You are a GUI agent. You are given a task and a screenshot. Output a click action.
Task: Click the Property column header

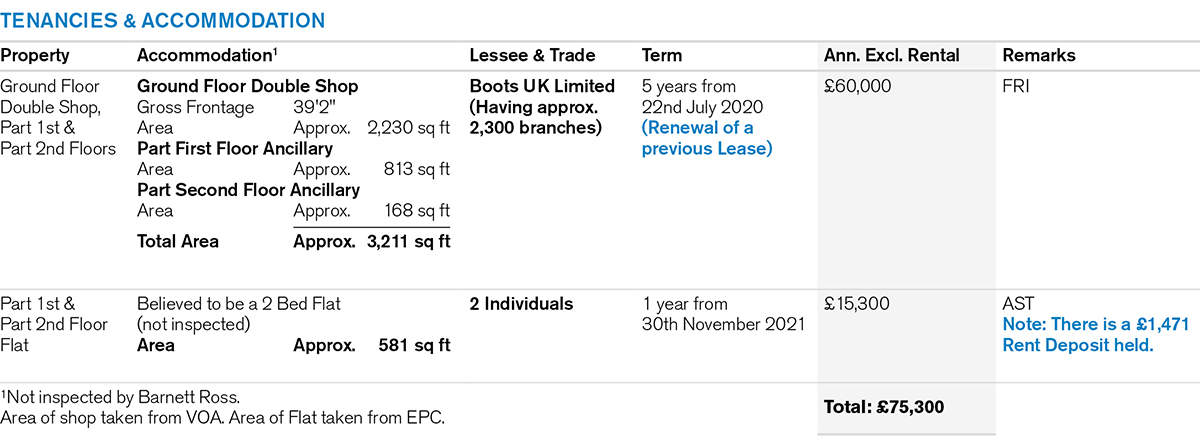[35, 56]
